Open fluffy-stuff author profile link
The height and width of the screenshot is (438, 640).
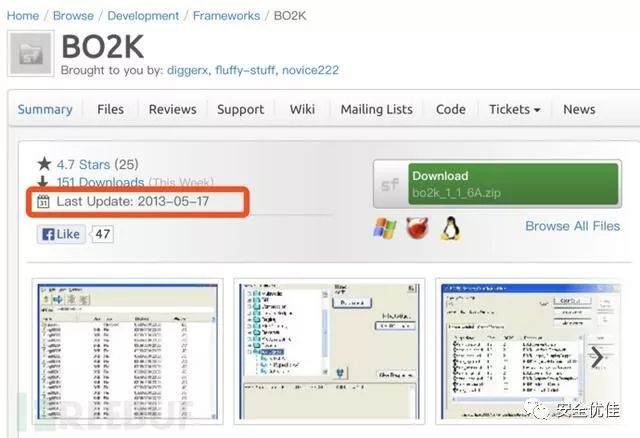pyautogui.click(x=245, y=70)
